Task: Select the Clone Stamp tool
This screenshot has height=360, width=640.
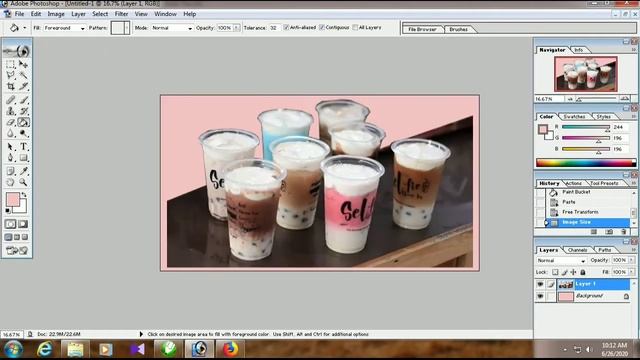Action: [10, 111]
